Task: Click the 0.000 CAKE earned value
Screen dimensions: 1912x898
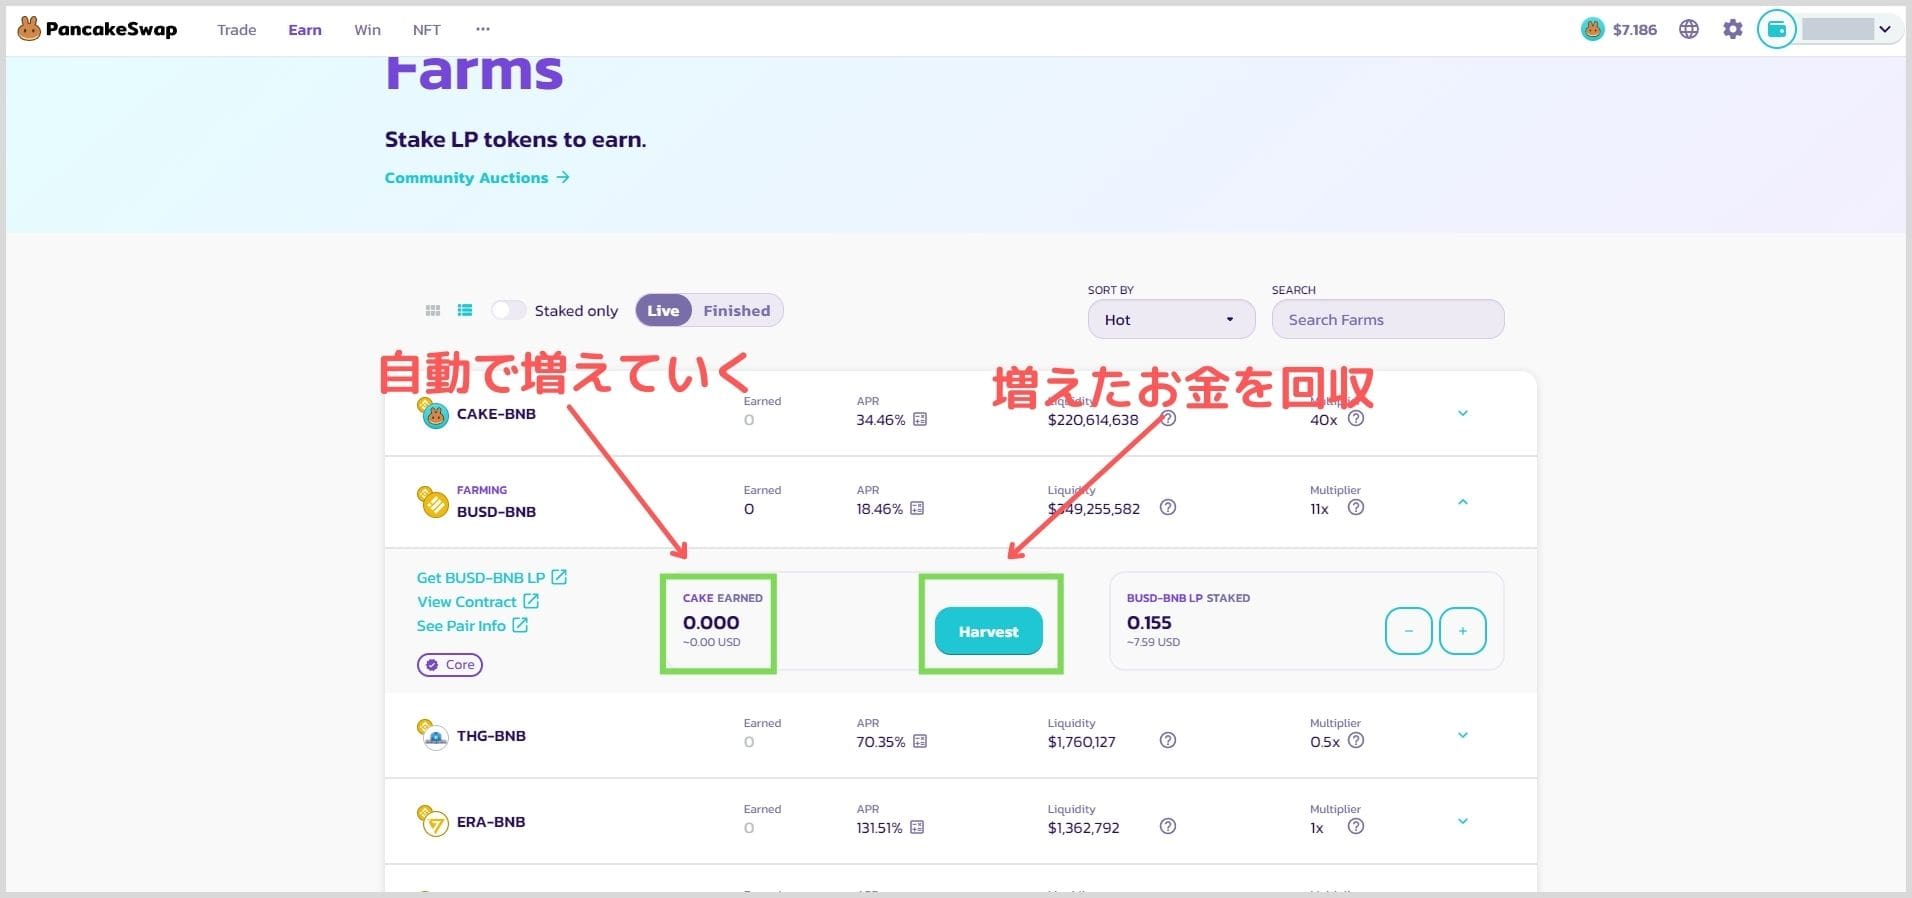Action: coord(711,622)
